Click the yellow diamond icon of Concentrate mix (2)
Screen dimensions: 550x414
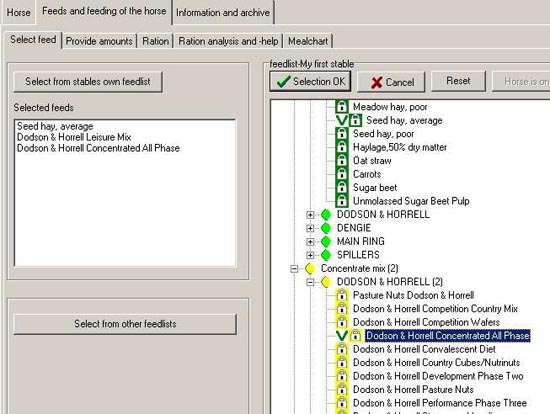[x=310, y=268]
